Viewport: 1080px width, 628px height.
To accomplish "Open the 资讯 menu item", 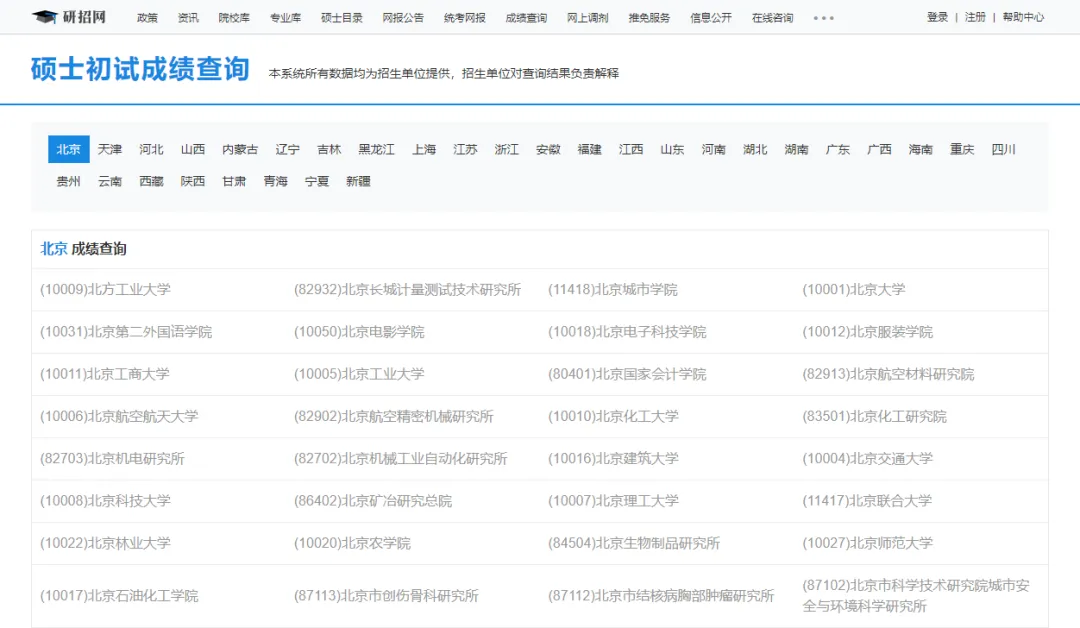I will pos(188,18).
